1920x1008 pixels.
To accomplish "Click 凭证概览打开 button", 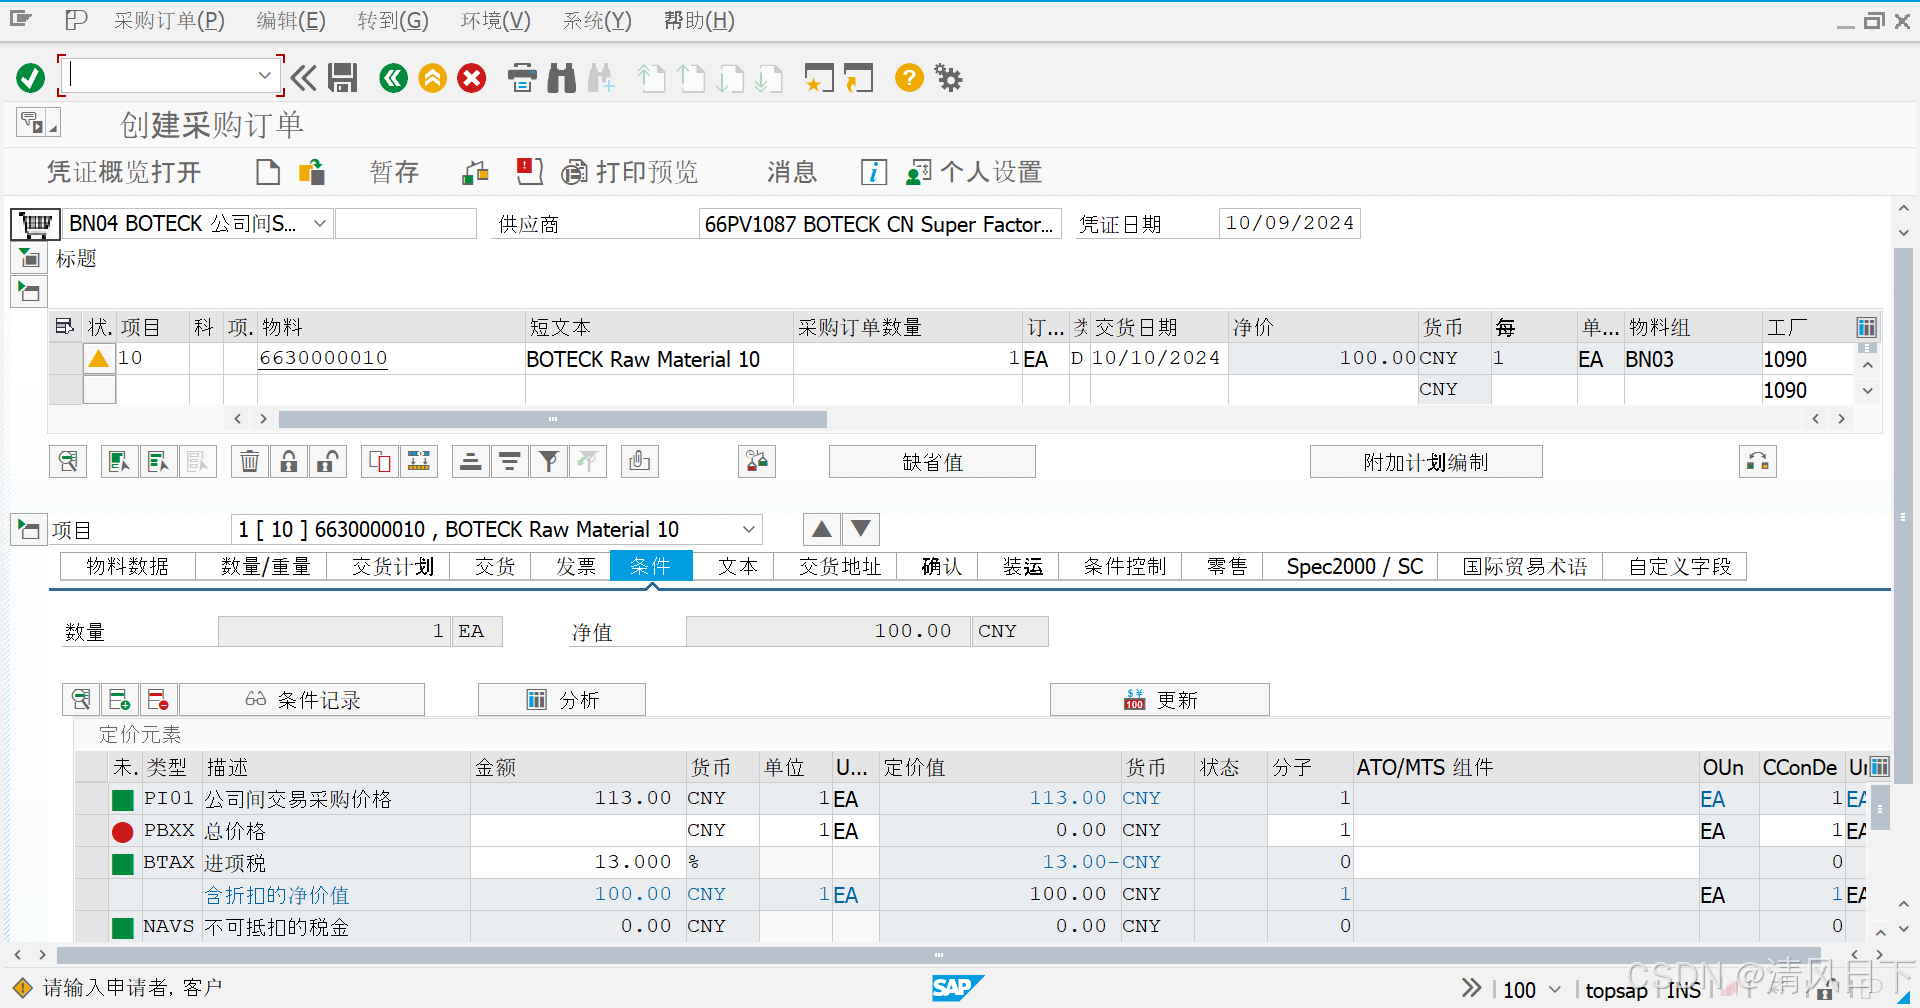I will tap(124, 172).
